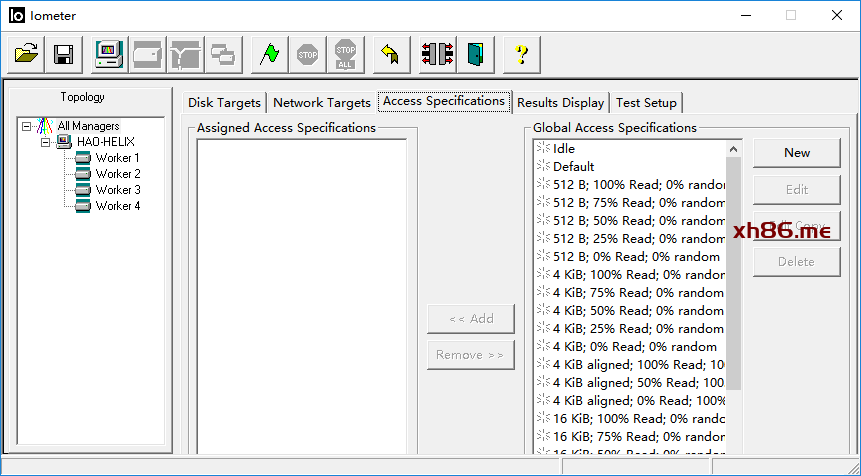The image size is (861, 476).
Task: Click the Worker 3 disk icon
Action: [x=83, y=190]
